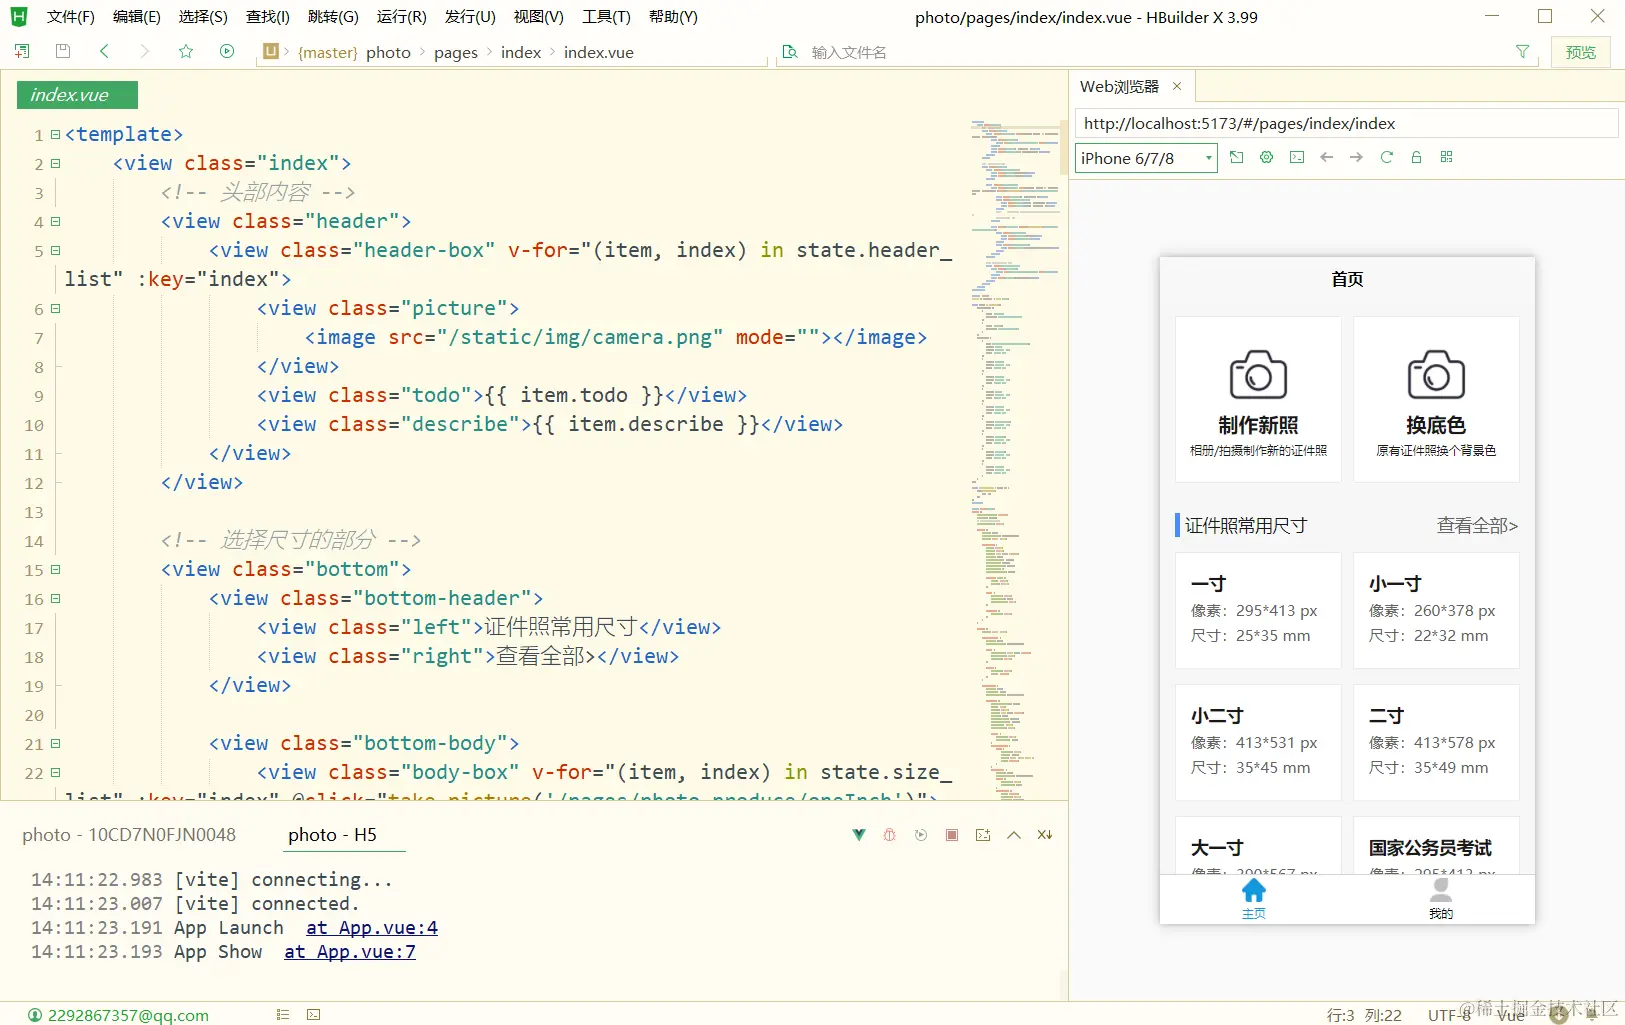This screenshot has width=1625, height=1025.
Task: Select the 一寸 size card in the preview
Action: pyautogui.click(x=1258, y=610)
